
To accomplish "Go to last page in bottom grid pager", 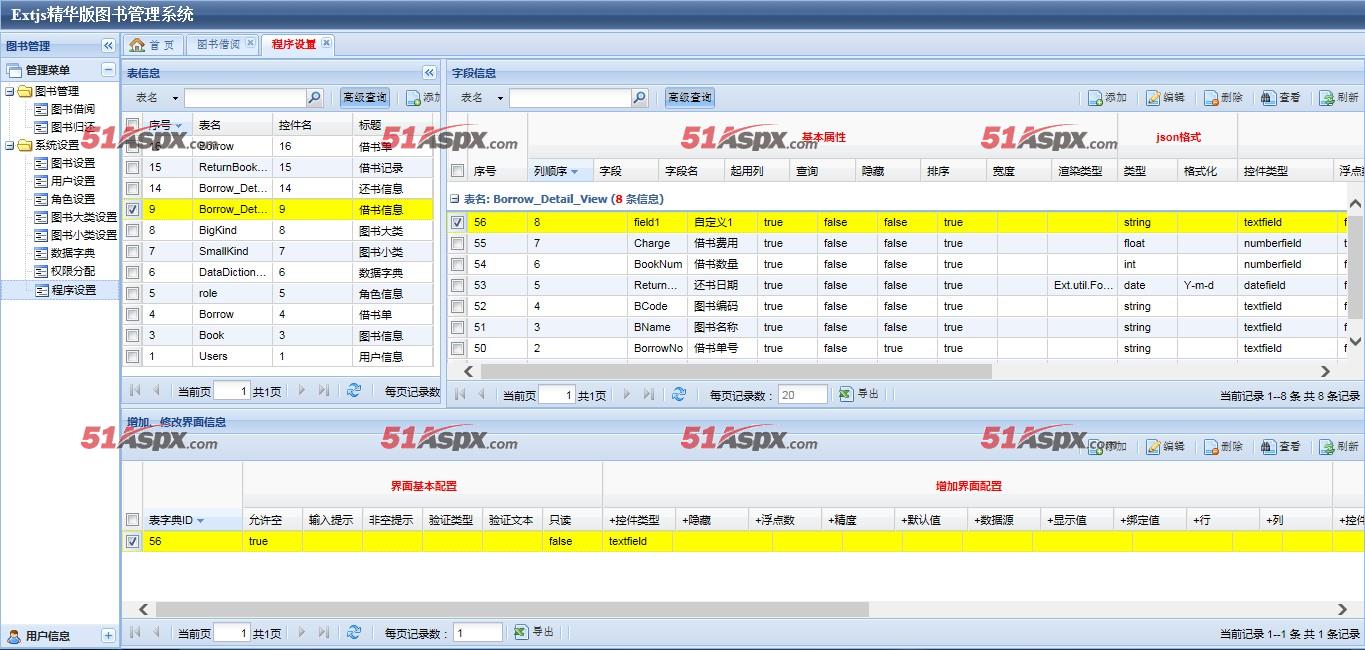I will click(324, 632).
